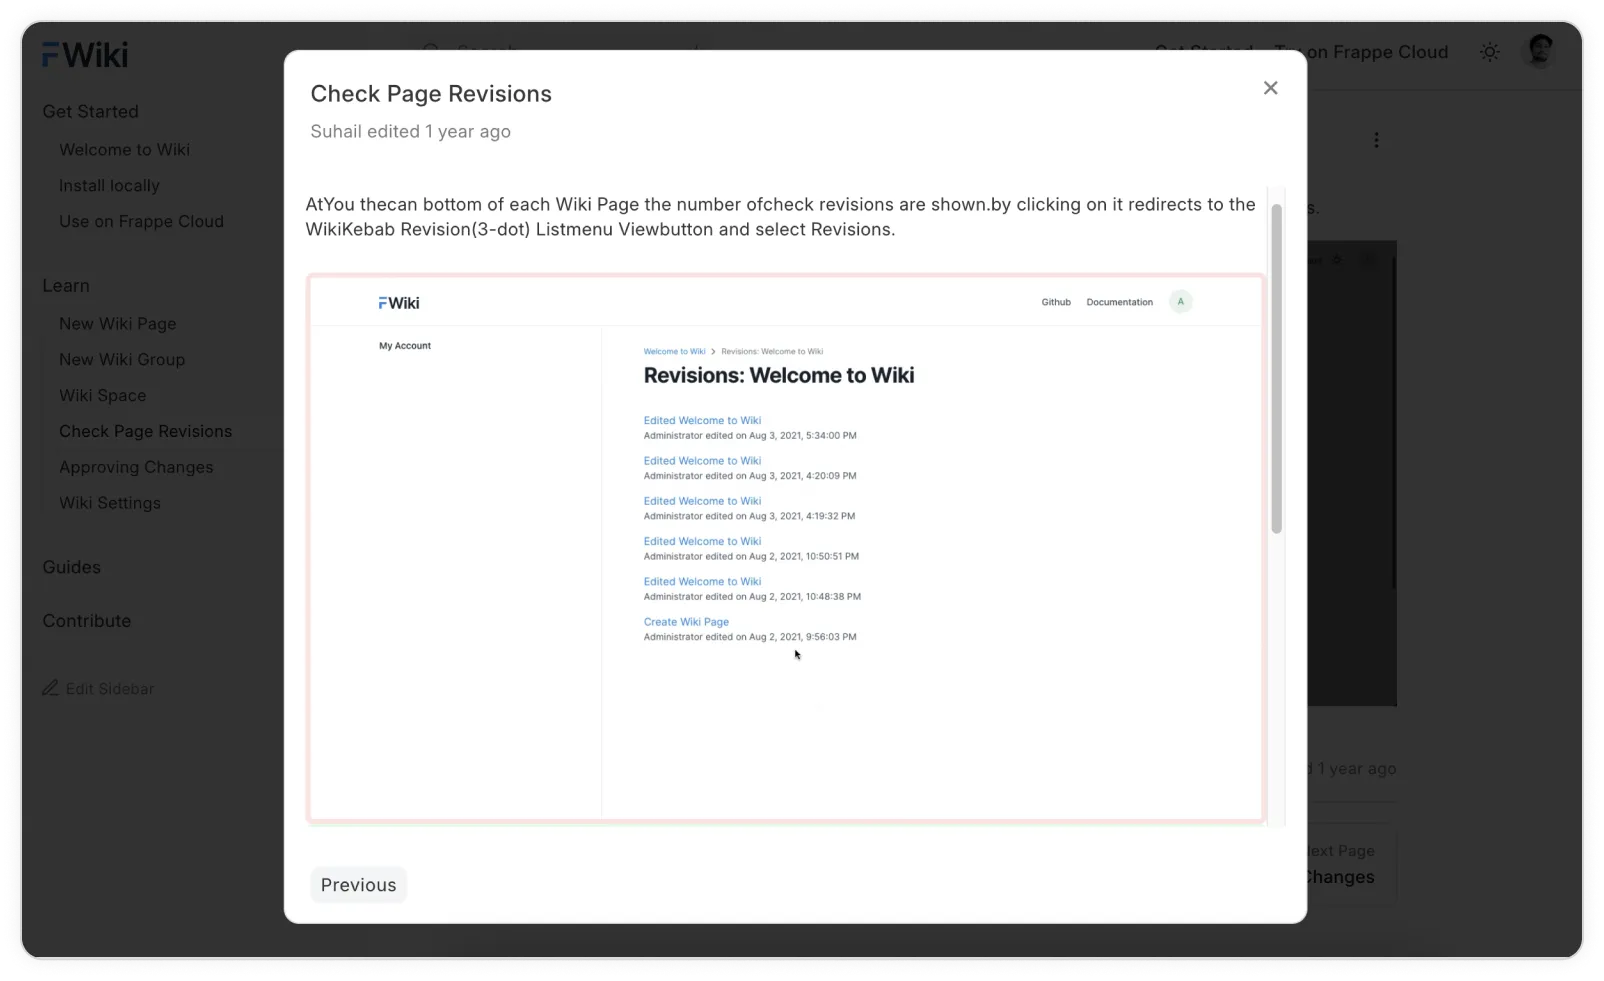Close the Check Page Revisions dialog
The height and width of the screenshot is (981, 1604).
tap(1270, 88)
